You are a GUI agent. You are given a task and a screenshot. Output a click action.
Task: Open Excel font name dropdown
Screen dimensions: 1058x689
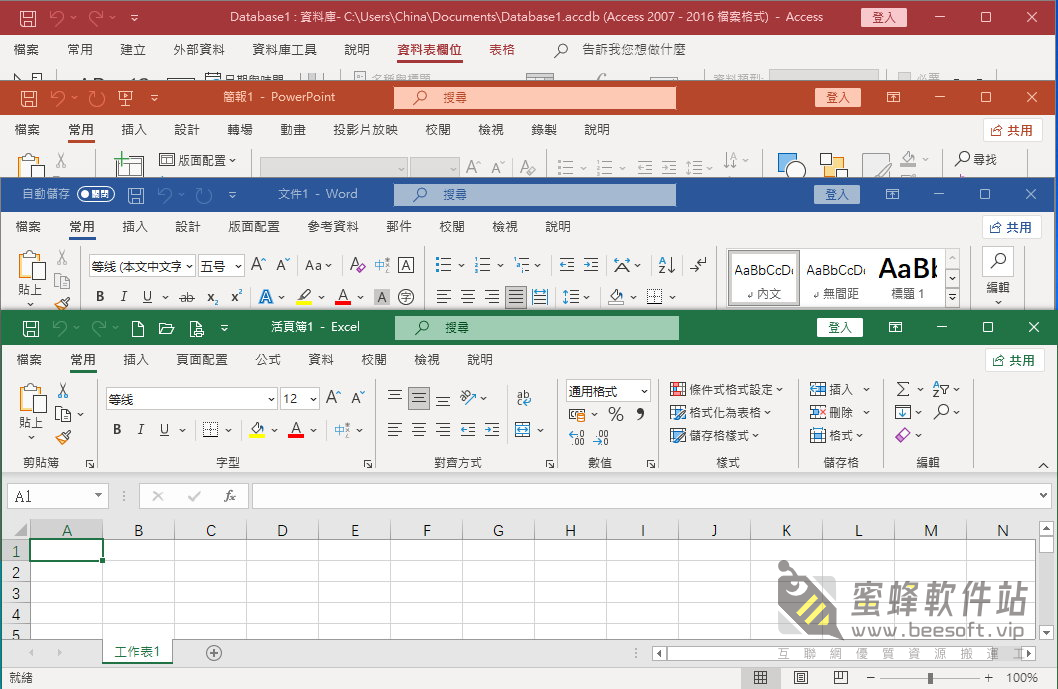[x=271, y=399]
